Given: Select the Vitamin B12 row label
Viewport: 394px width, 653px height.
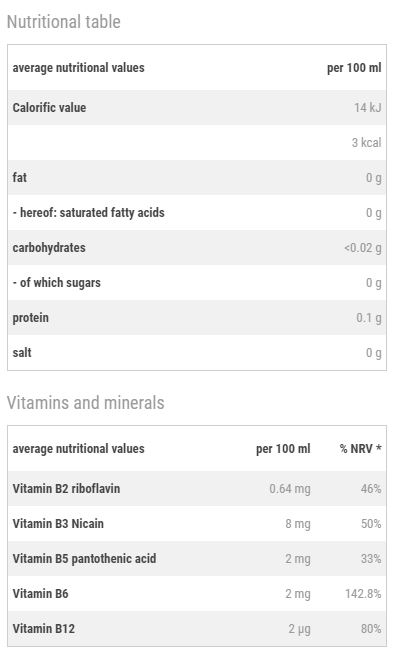Looking at the screenshot, I should click(43, 628).
